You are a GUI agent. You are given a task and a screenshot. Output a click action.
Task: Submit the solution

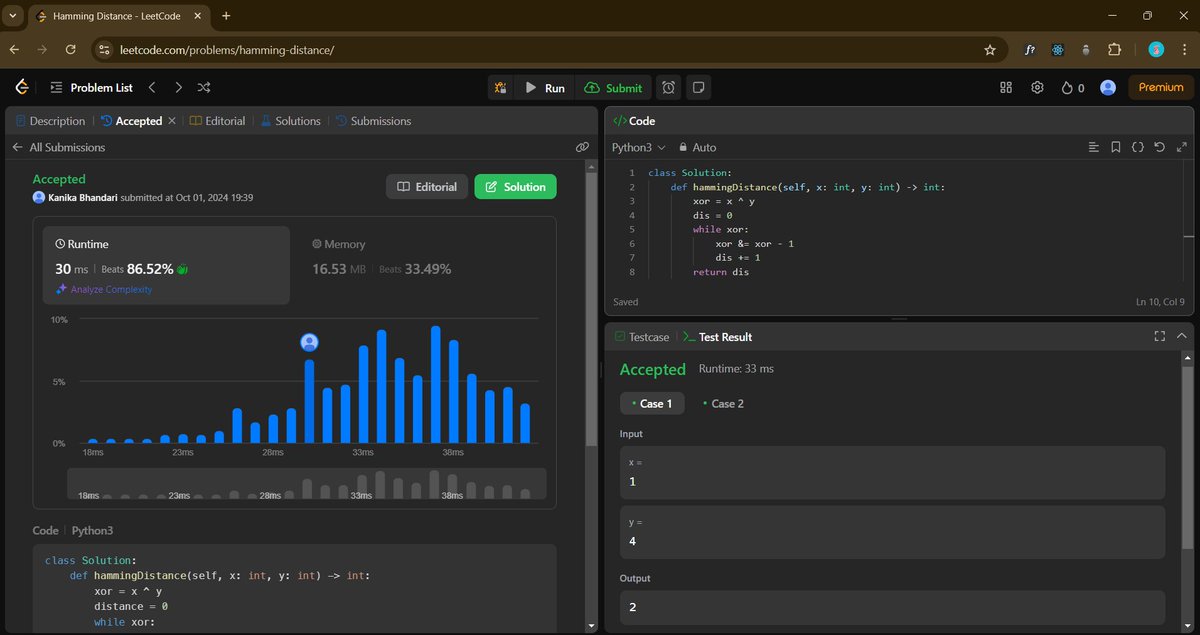tap(614, 88)
